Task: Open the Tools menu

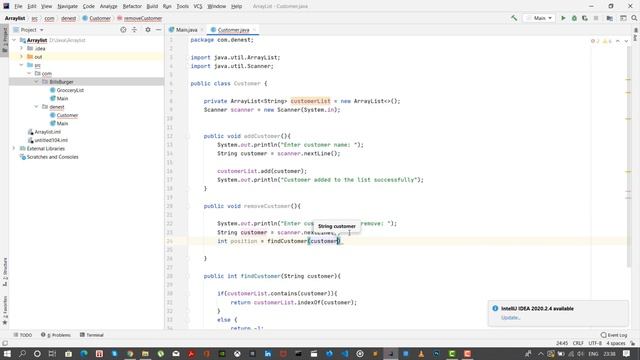Action: [x=182, y=6]
